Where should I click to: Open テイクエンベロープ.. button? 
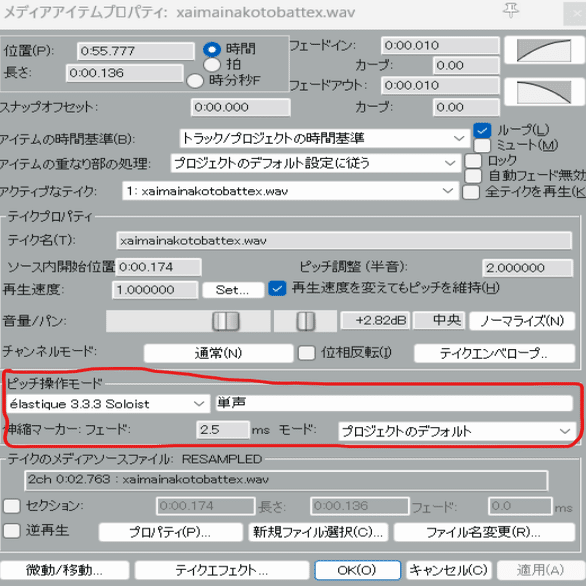[494, 353]
